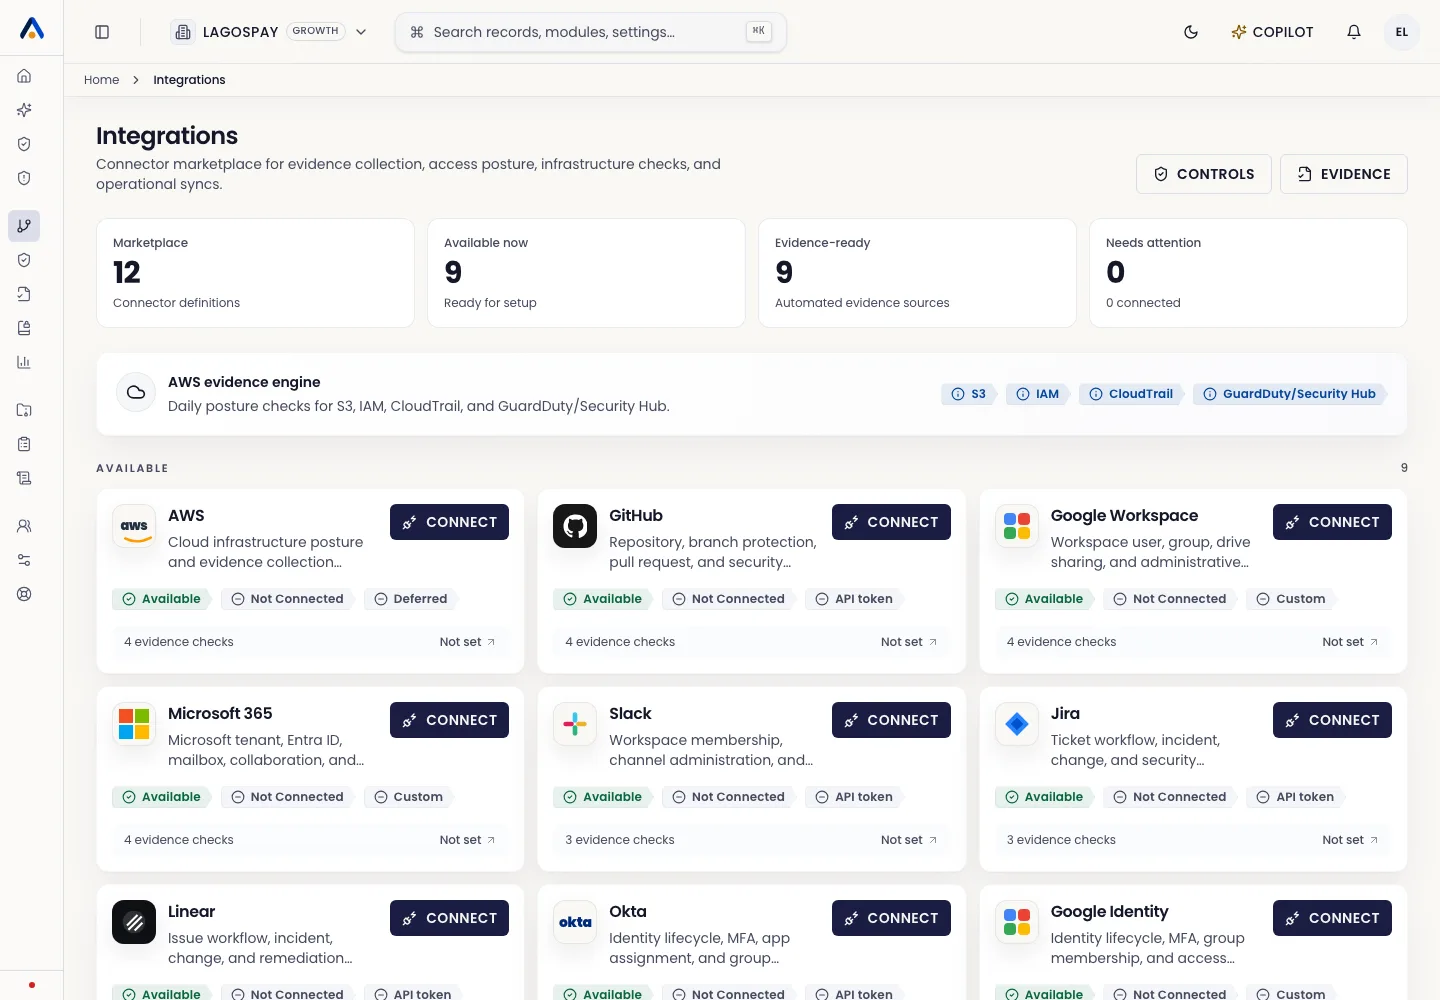Open the shield alert icon in the sidebar
This screenshot has width=1440, height=1000.
pos(24,178)
